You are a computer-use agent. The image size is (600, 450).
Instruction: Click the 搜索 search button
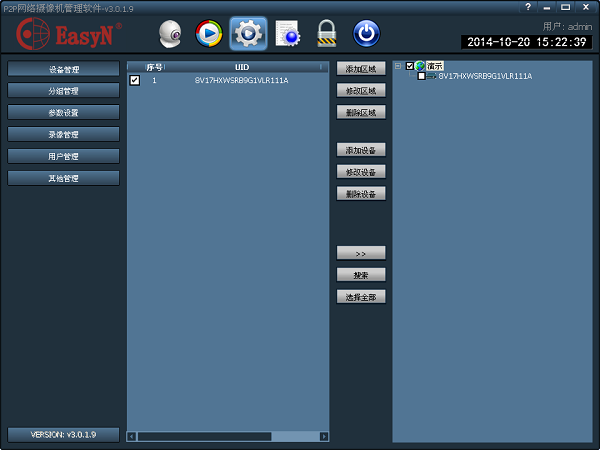tap(361, 275)
